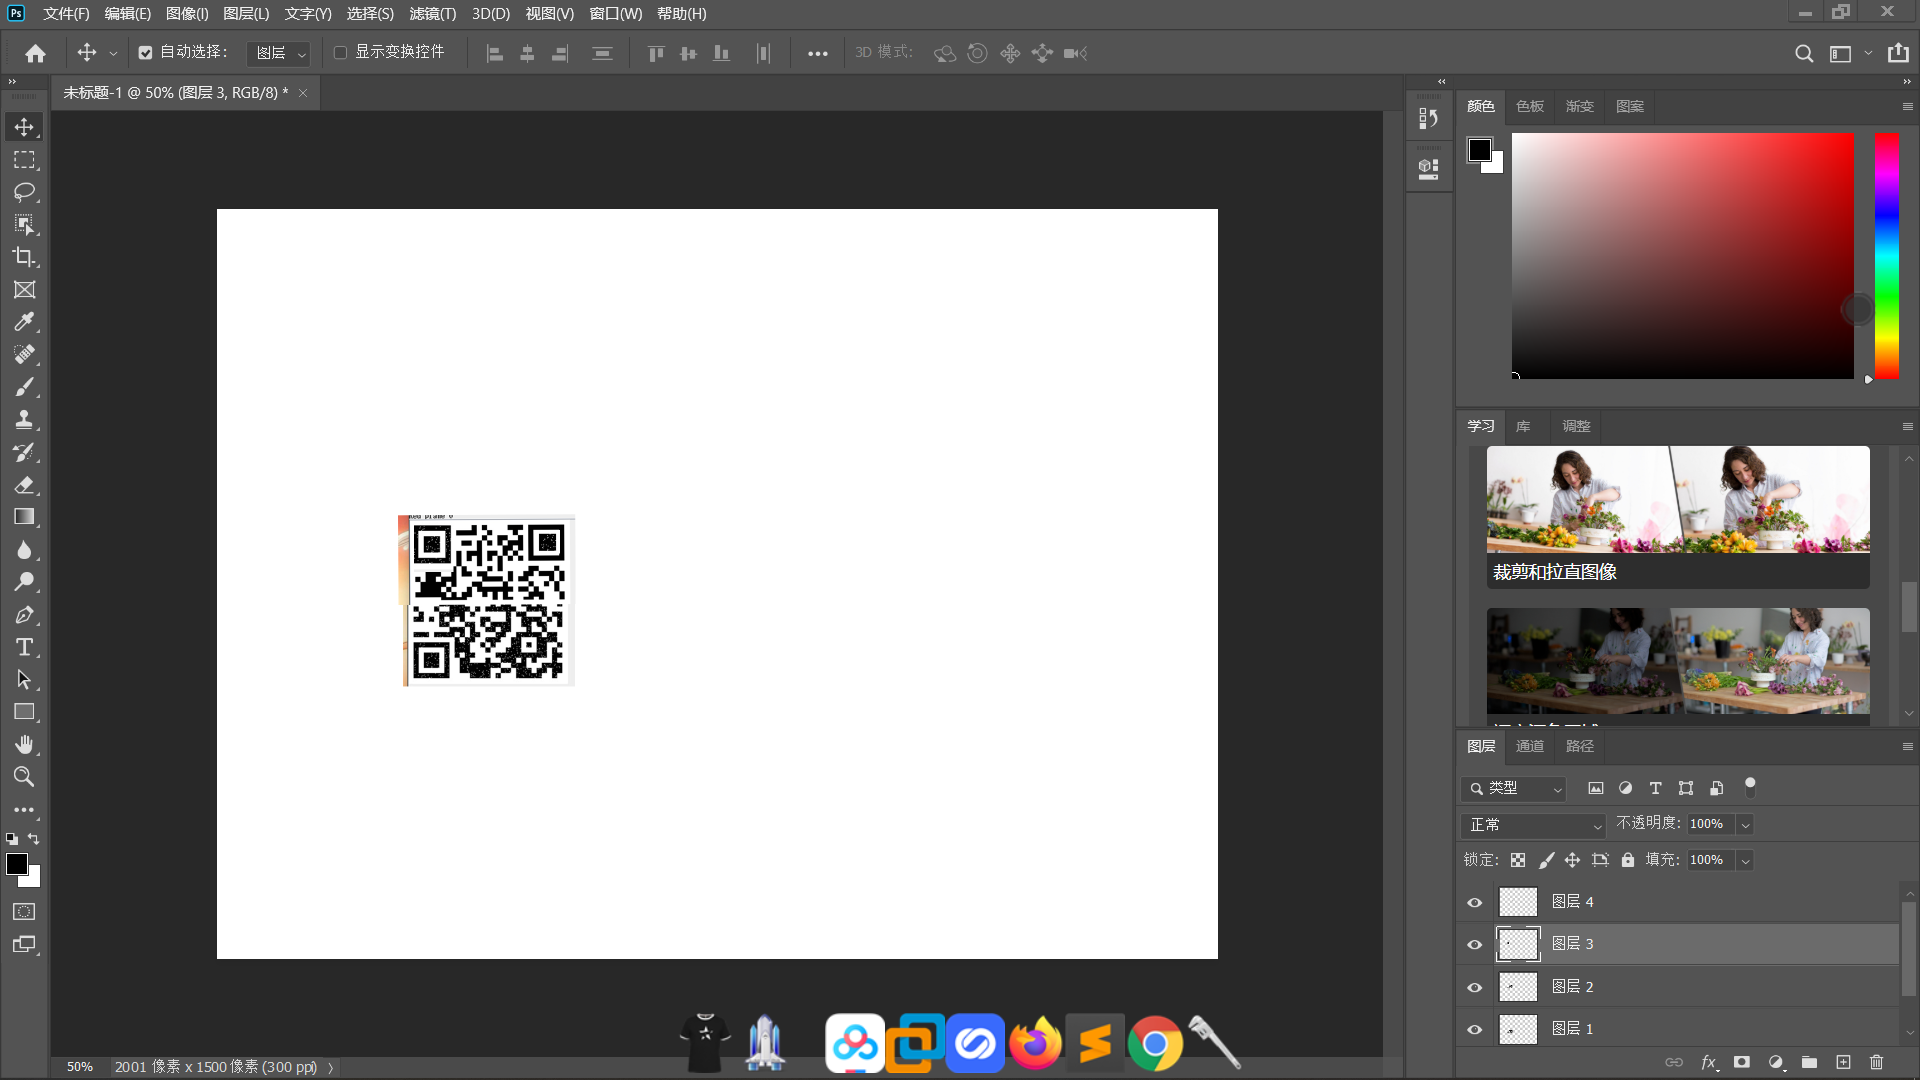Click the hue spectrum slider bar
Screen dimensions: 1920x1080
tap(1886, 256)
